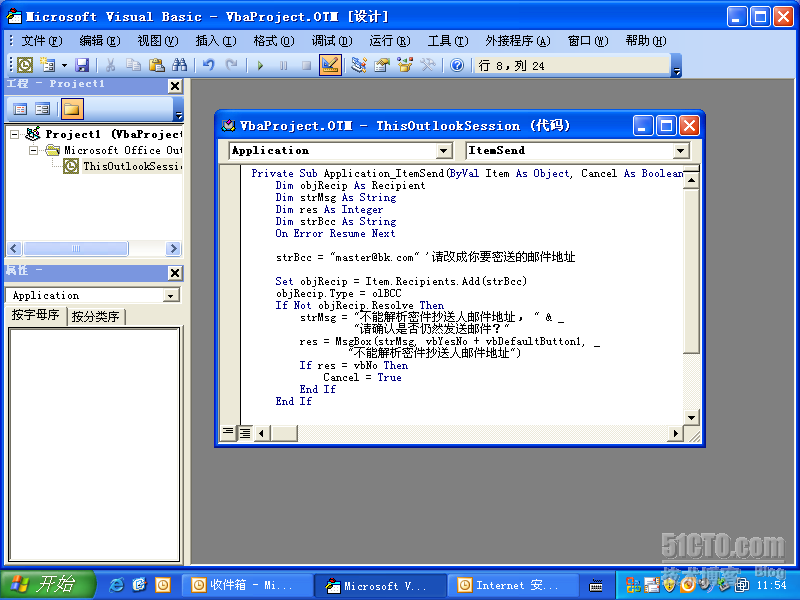Screen dimensions: 800x600
Task: Open the 文件(F) menu
Action: click(x=41, y=41)
